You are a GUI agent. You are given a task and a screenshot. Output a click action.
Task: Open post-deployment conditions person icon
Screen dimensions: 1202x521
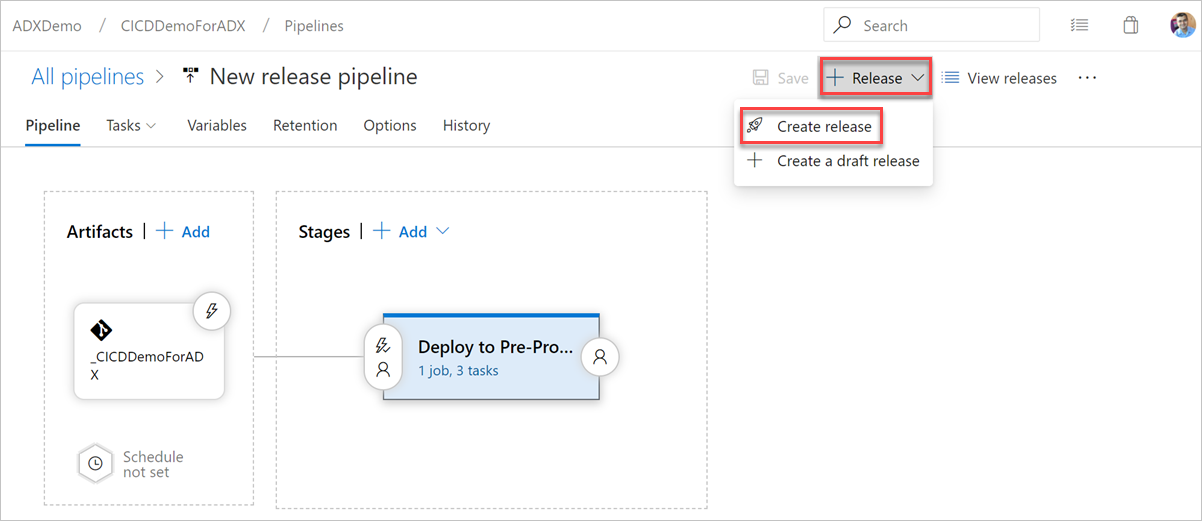coord(600,356)
